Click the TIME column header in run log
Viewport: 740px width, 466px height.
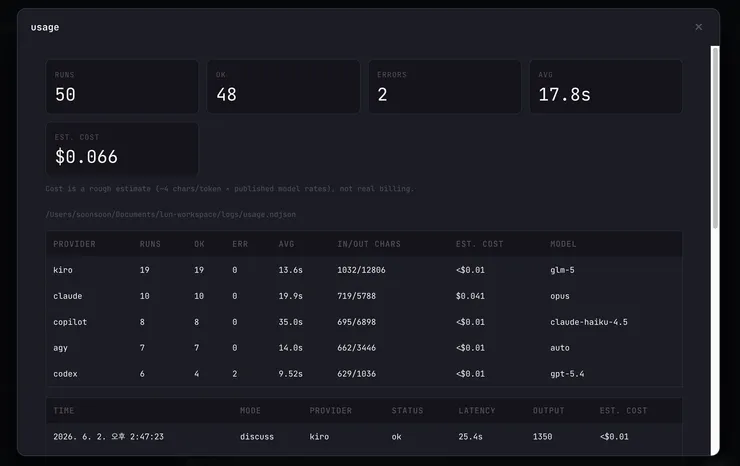coord(64,411)
